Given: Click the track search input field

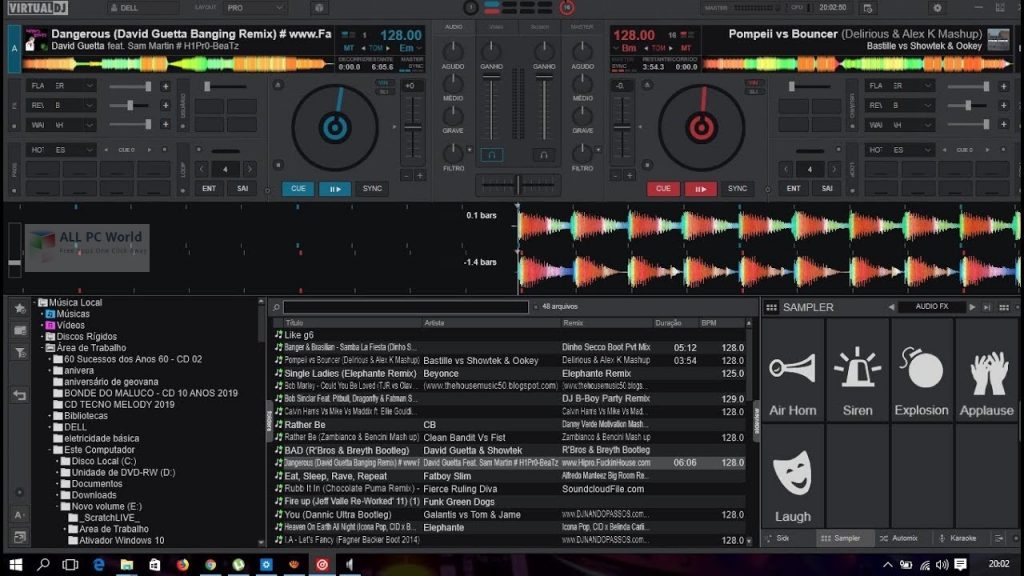Looking at the screenshot, I should coord(404,307).
